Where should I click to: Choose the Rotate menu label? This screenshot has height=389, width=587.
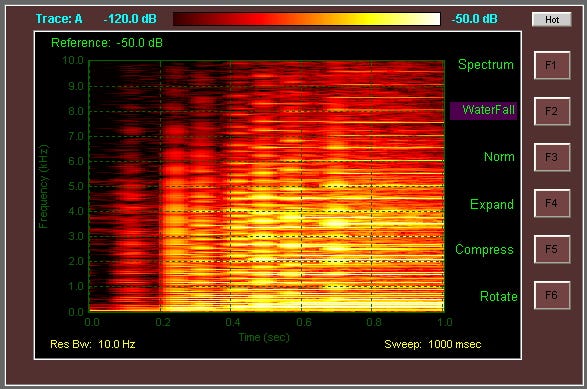pos(499,296)
